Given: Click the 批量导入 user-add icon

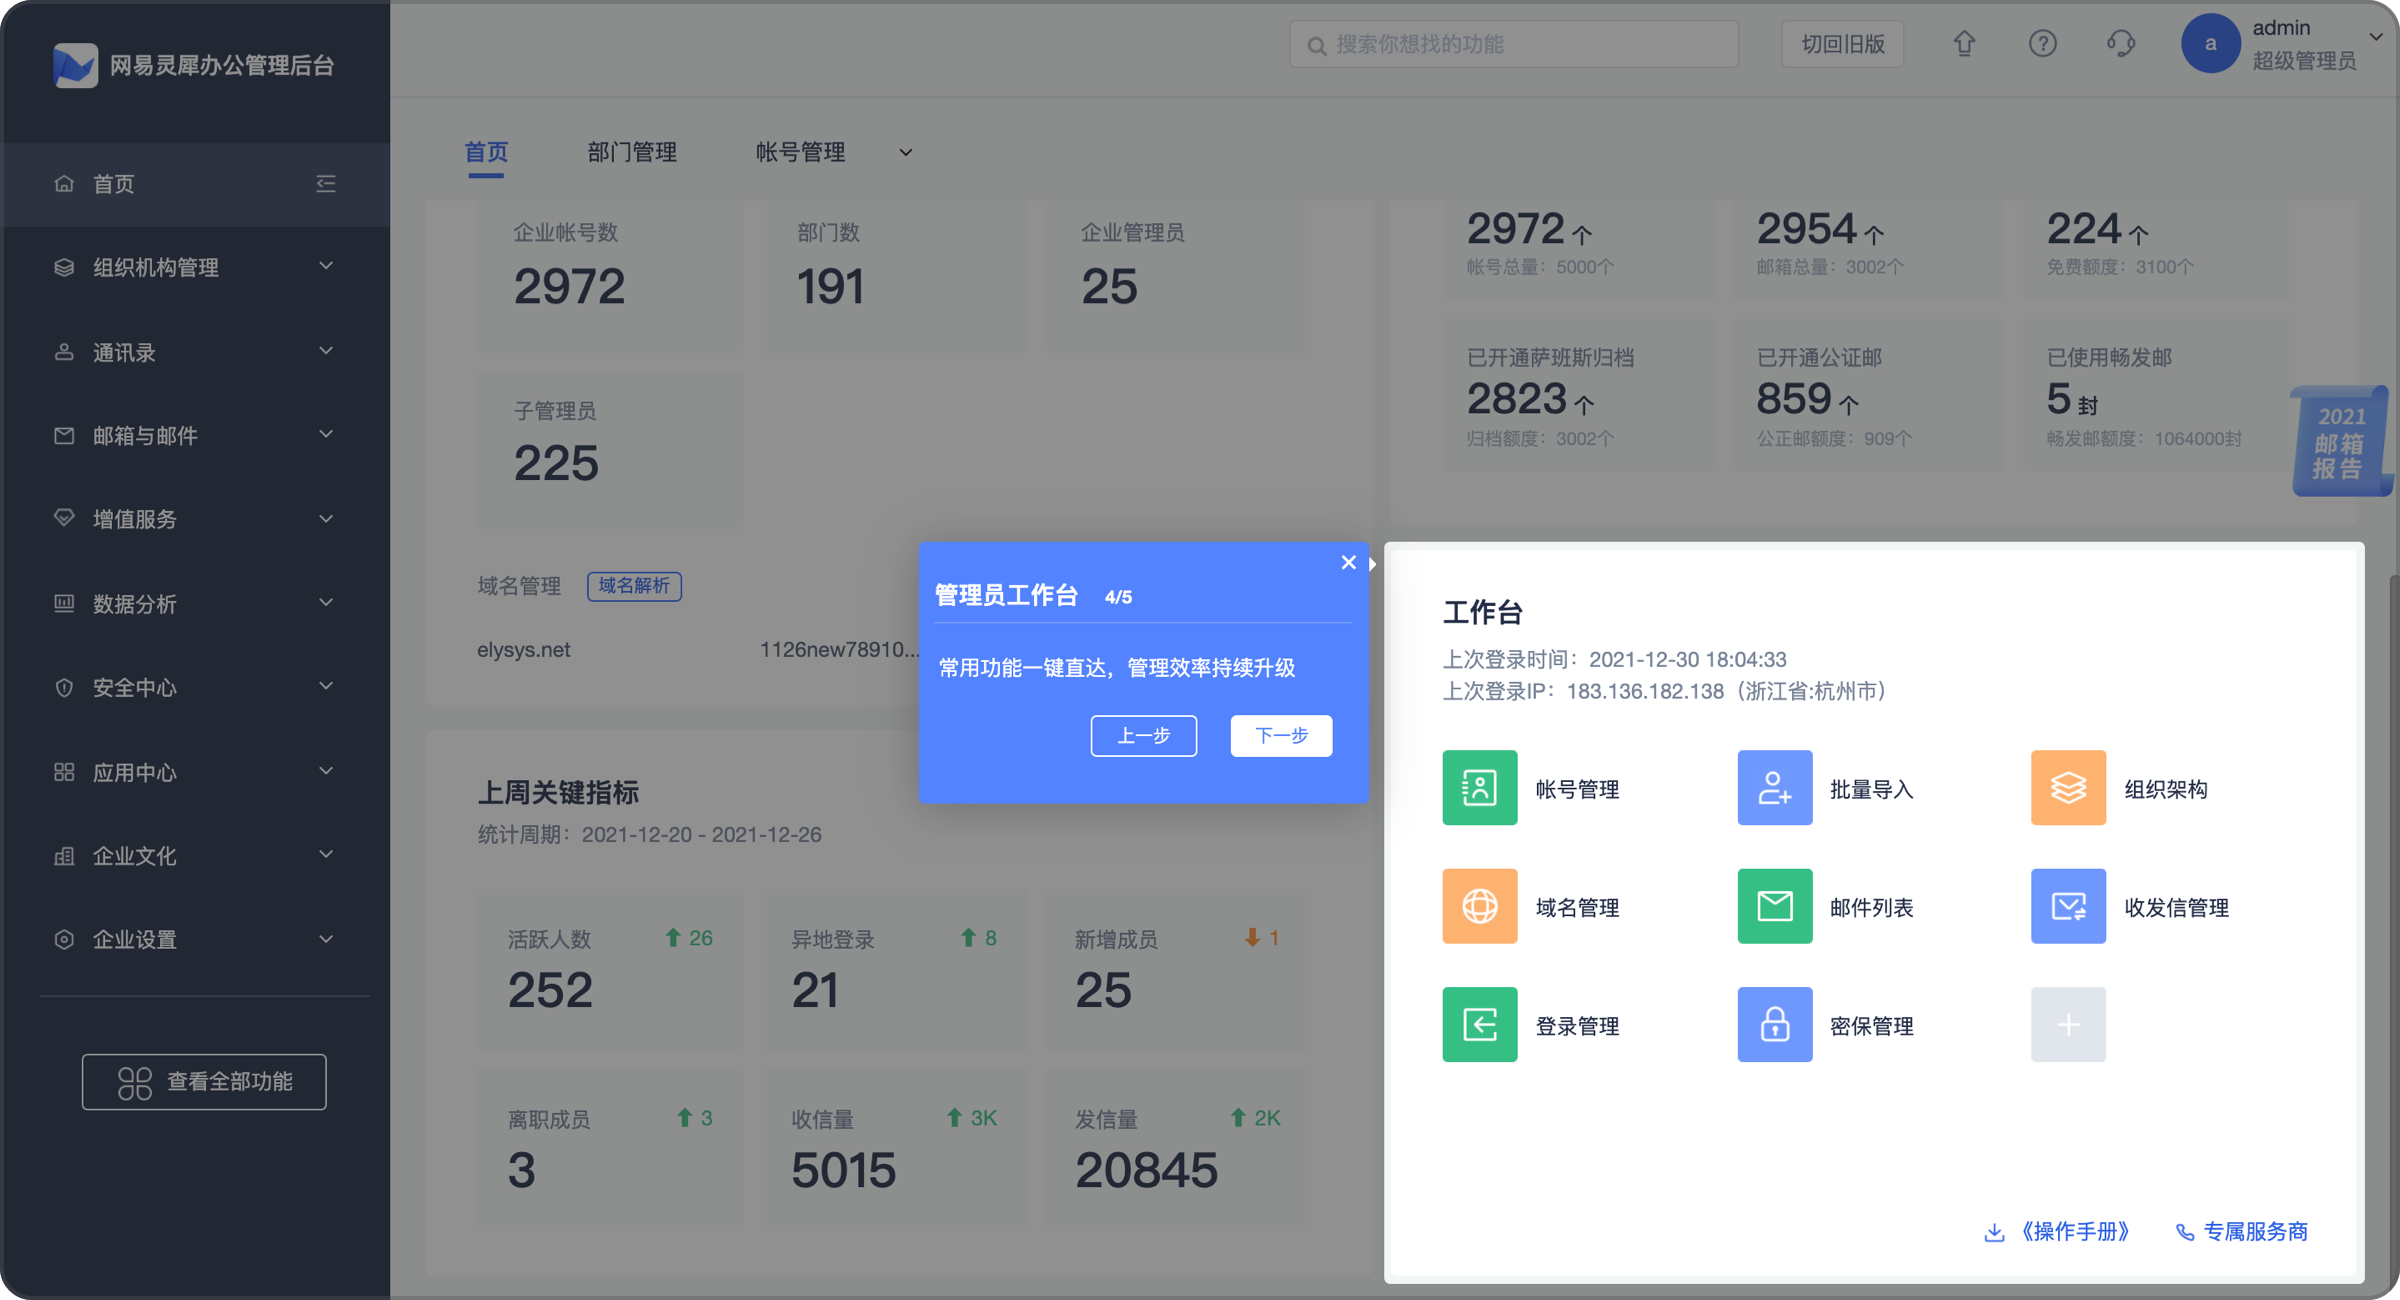Looking at the screenshot, I should pos(1774,788).
